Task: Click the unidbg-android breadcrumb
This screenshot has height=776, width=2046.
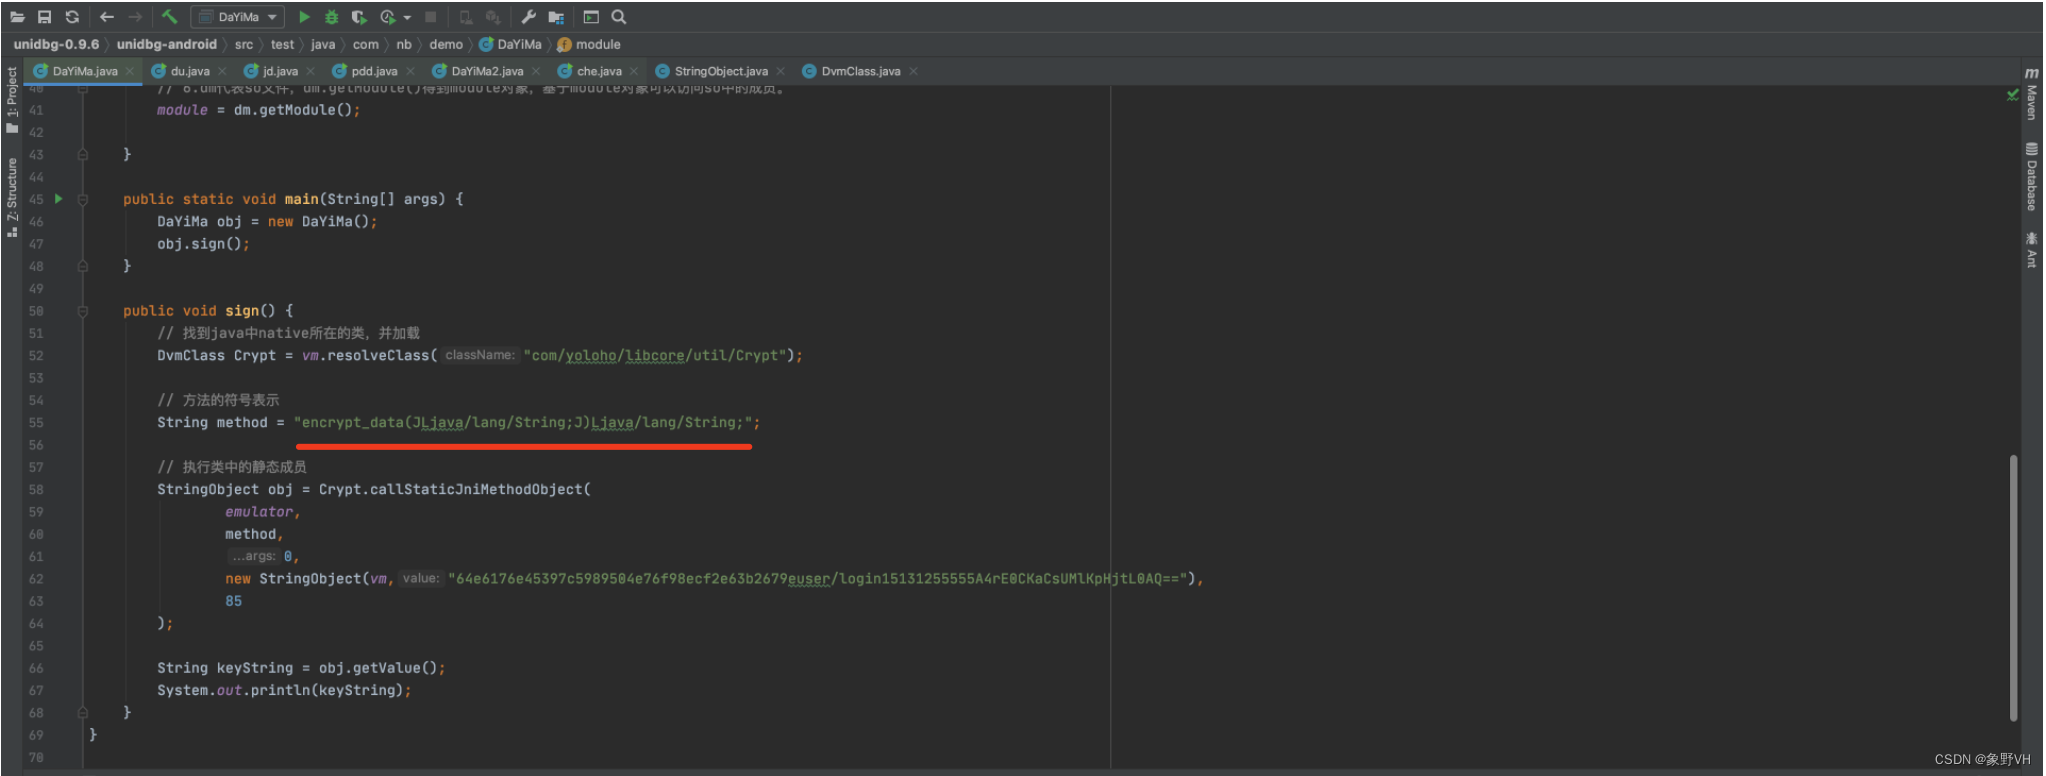Action: point(166,44)
